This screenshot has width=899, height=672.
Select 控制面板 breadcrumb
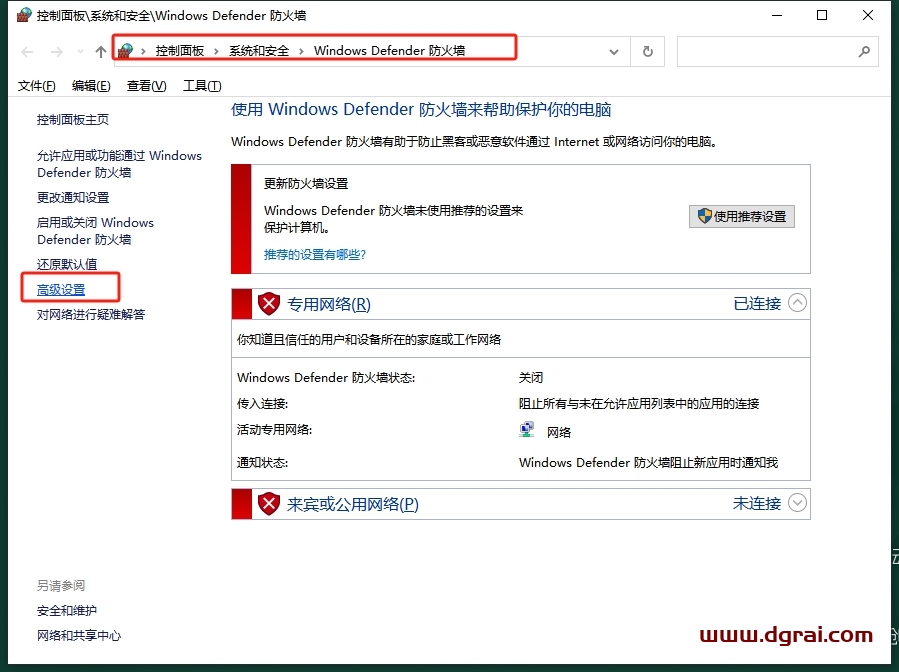coord(179,51)
